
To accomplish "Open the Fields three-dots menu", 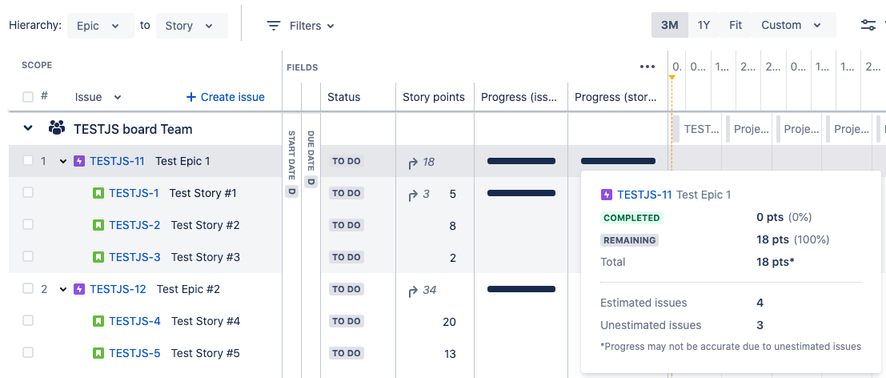I will (648, 67).
